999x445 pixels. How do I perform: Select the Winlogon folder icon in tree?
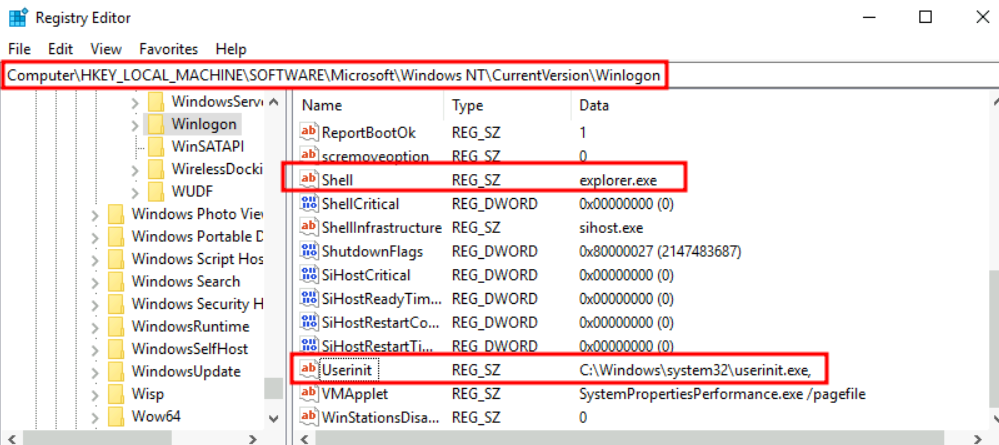click(x=156, y=124)
